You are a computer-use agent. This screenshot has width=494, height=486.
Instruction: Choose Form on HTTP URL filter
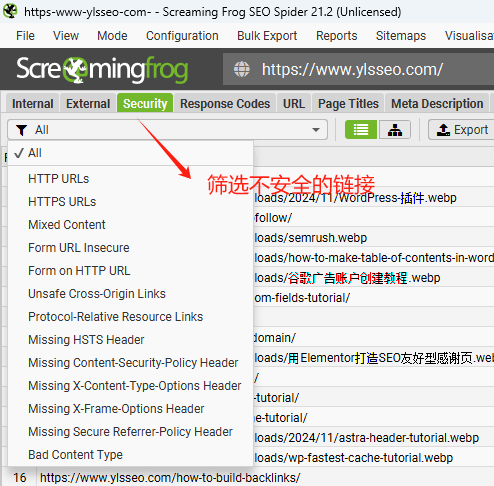tap(130, 271)
